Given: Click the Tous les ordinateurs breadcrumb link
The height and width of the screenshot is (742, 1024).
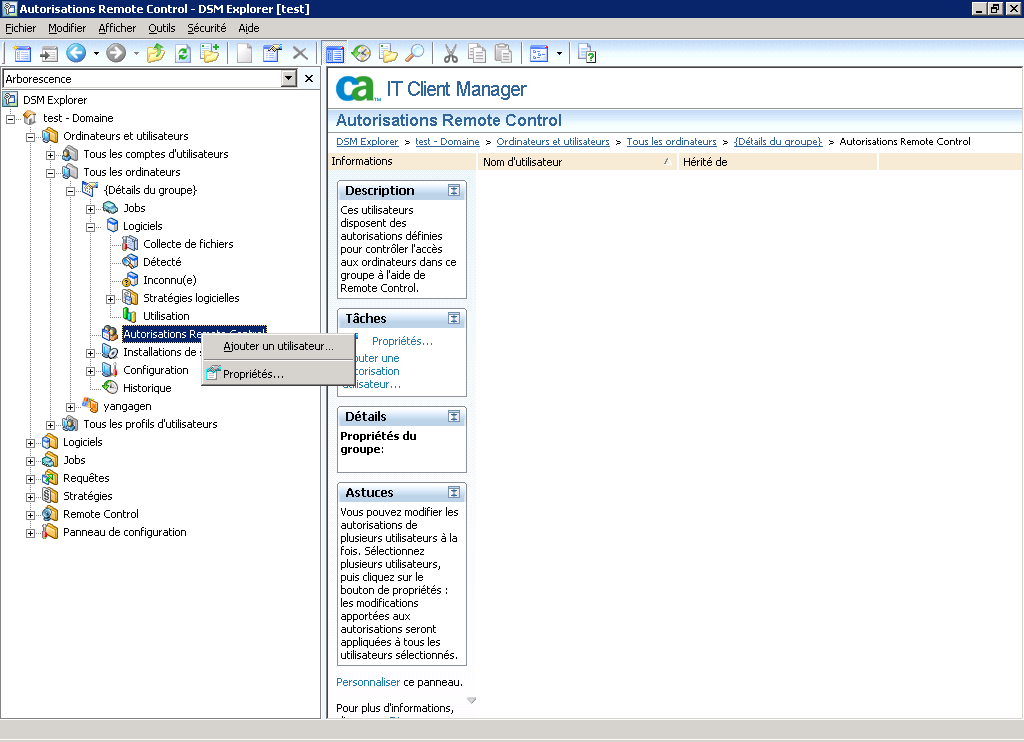Looking at the screenshot, I should (671, 141).
